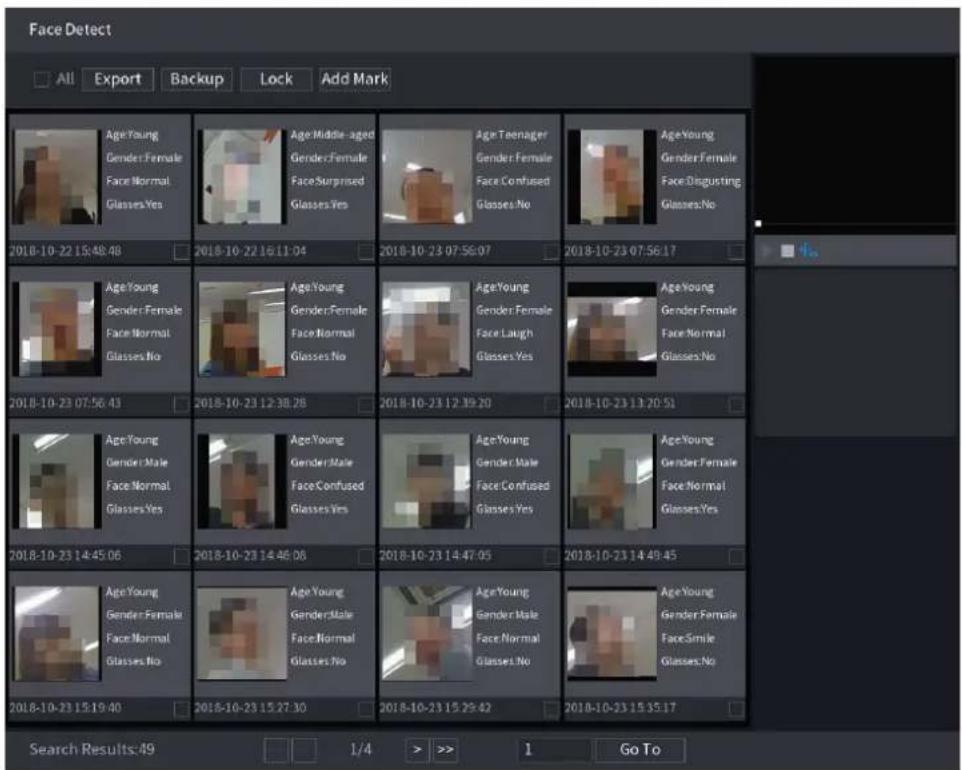Image resolution: width=962 pixels, height=770 pixels.
Task: Select checkbox for 2018-10-23 14:47:05 record
Action: [551, 556]
